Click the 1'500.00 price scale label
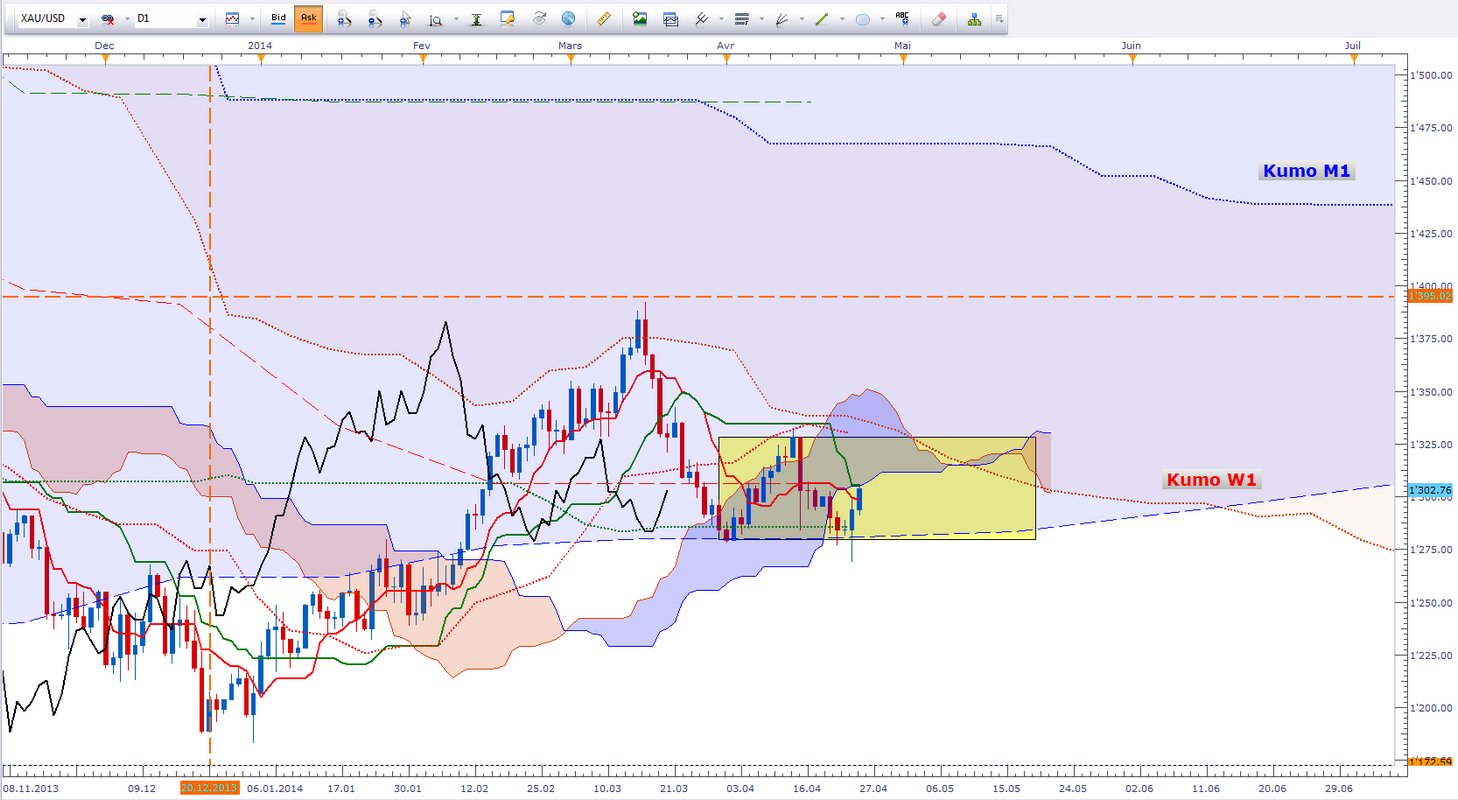The image size is (1458, 800). pos(1429,76)
